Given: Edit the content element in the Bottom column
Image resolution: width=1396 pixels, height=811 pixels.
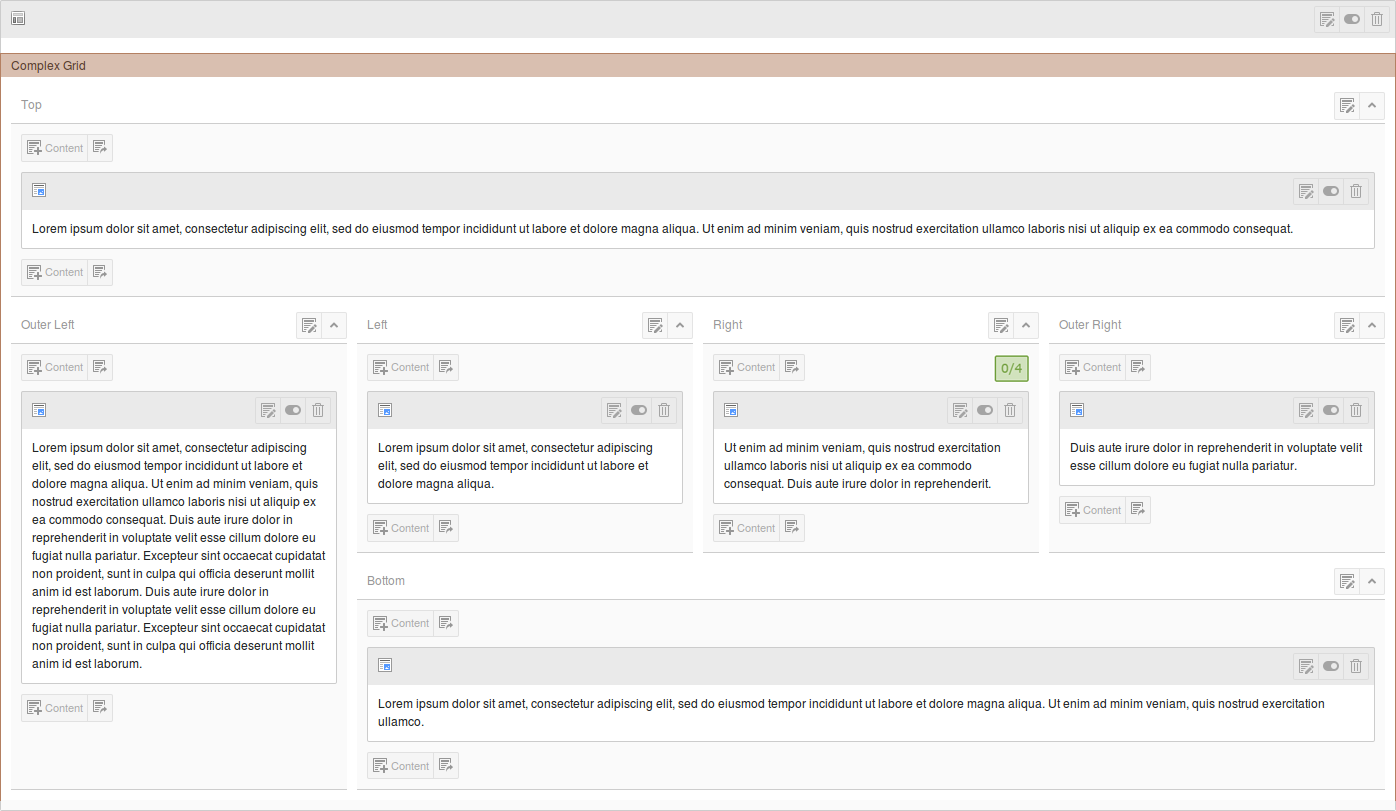Looking at the screenshot, I should point(1305,666).
